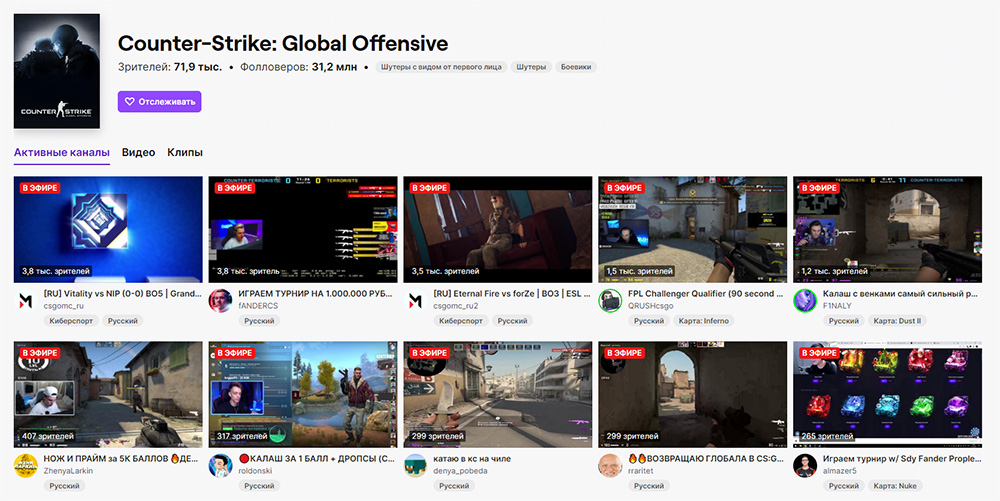The width and height of the screenshot is (1000, 501).
Task: Open denya_pobeda channel avatar
Action: click(x=415, y=465)
